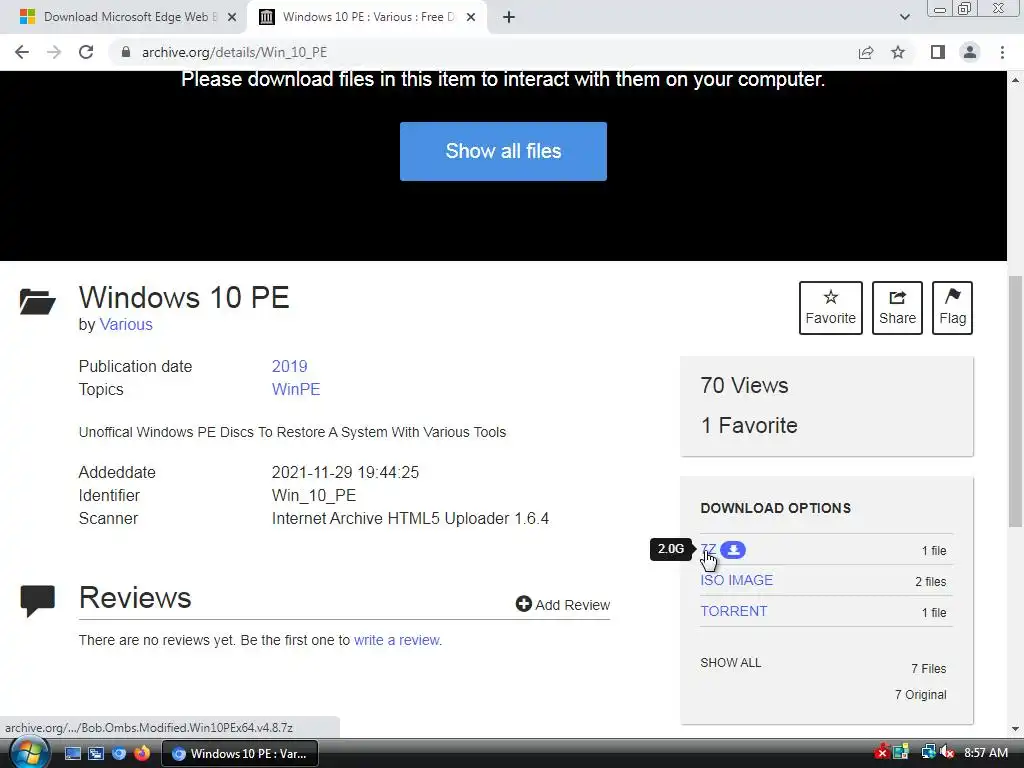Download the 7Z file link

[x=708, y=550]
